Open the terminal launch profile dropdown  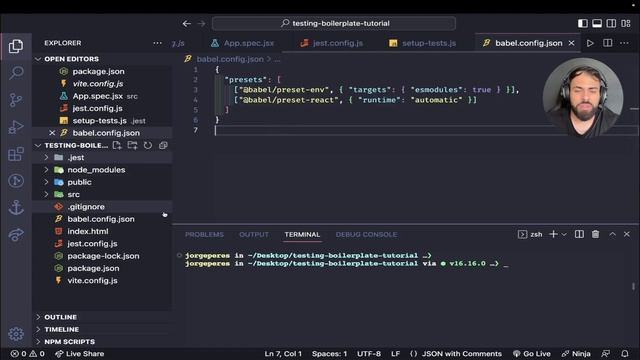click(564, 234)
